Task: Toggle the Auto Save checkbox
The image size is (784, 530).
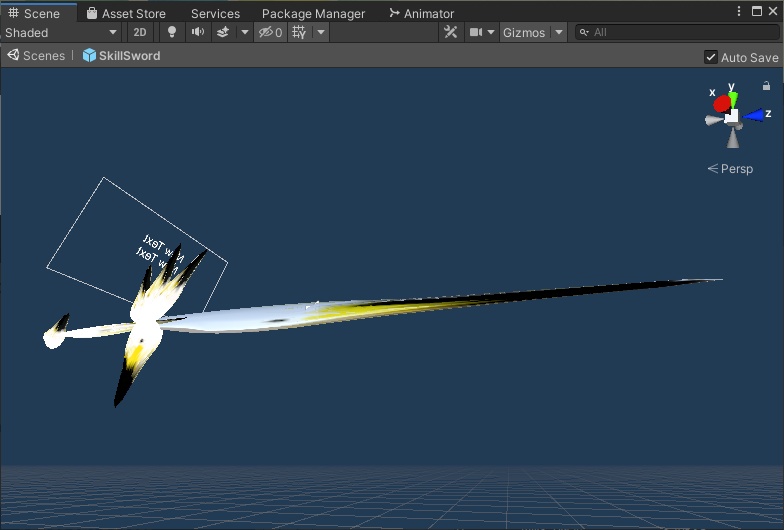Action: [710, 57]
